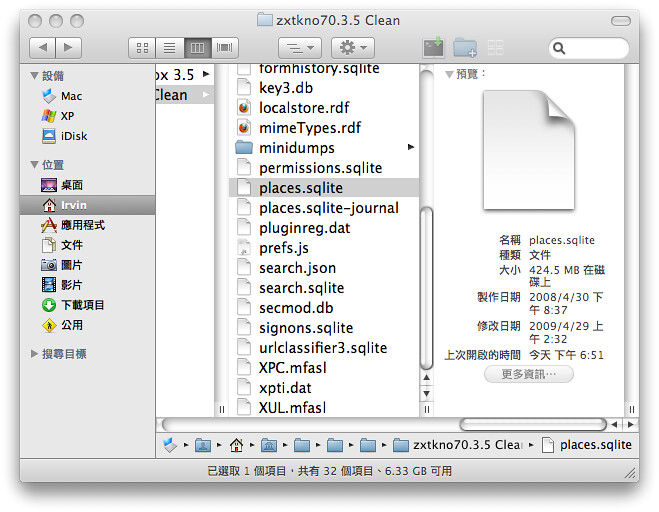The image size is (659, 512).
Task: Click the library icon in path bar
Action: tap(269, 445)
